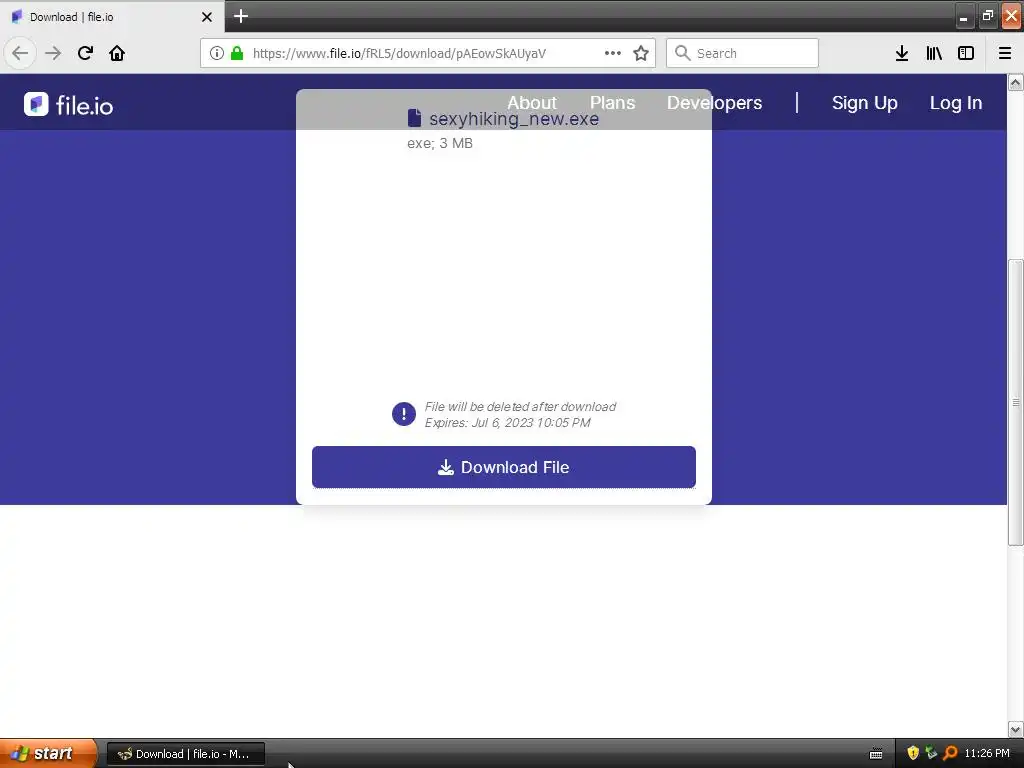Image resolution: width=1024 pixels, height=768 pixels.
Task: Click the orange magnifier tray icon
Action: [x=950, y=753]
